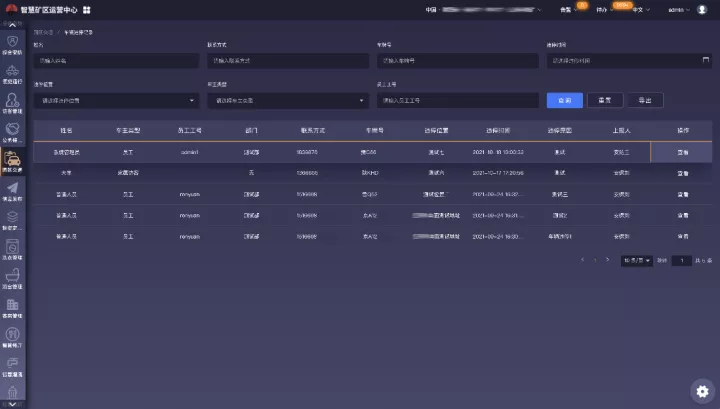Viewport: 720px width, 409px height.
Task: Click the four-square grid icon beside the title
Action: (x=87, y=10)
